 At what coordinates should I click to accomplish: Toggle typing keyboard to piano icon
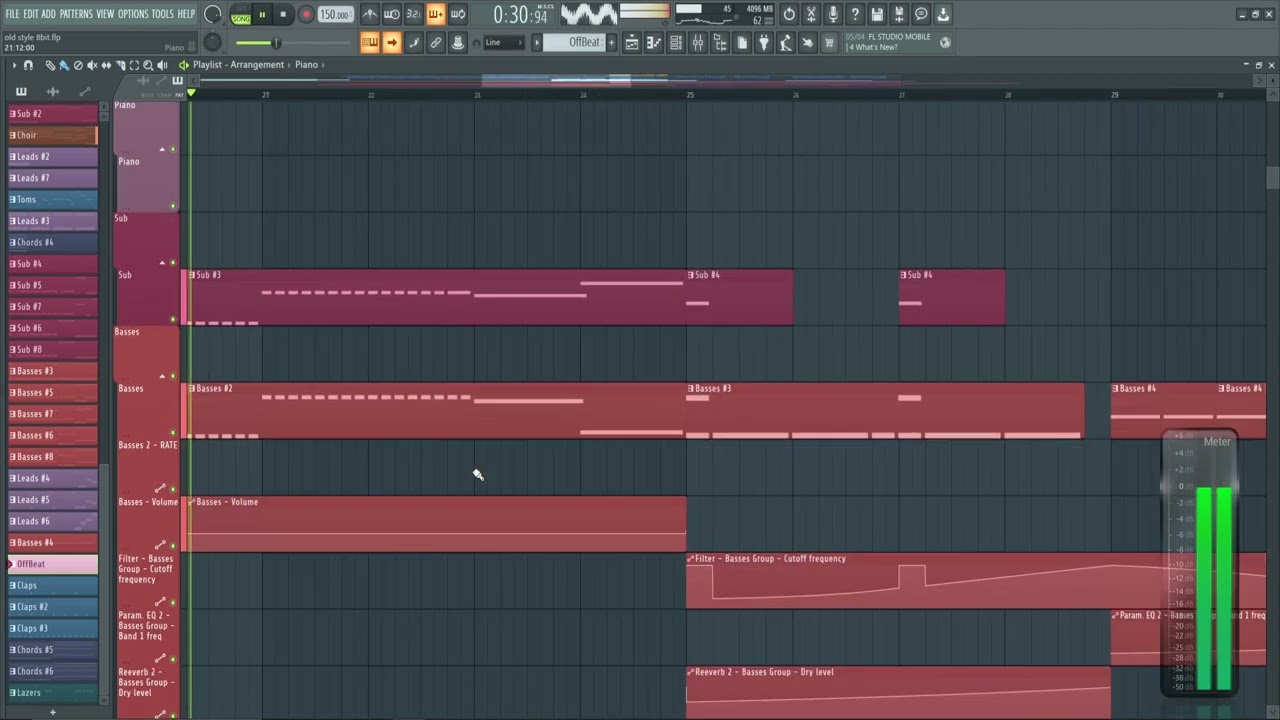pyautogui.click(x=370, y=42)
